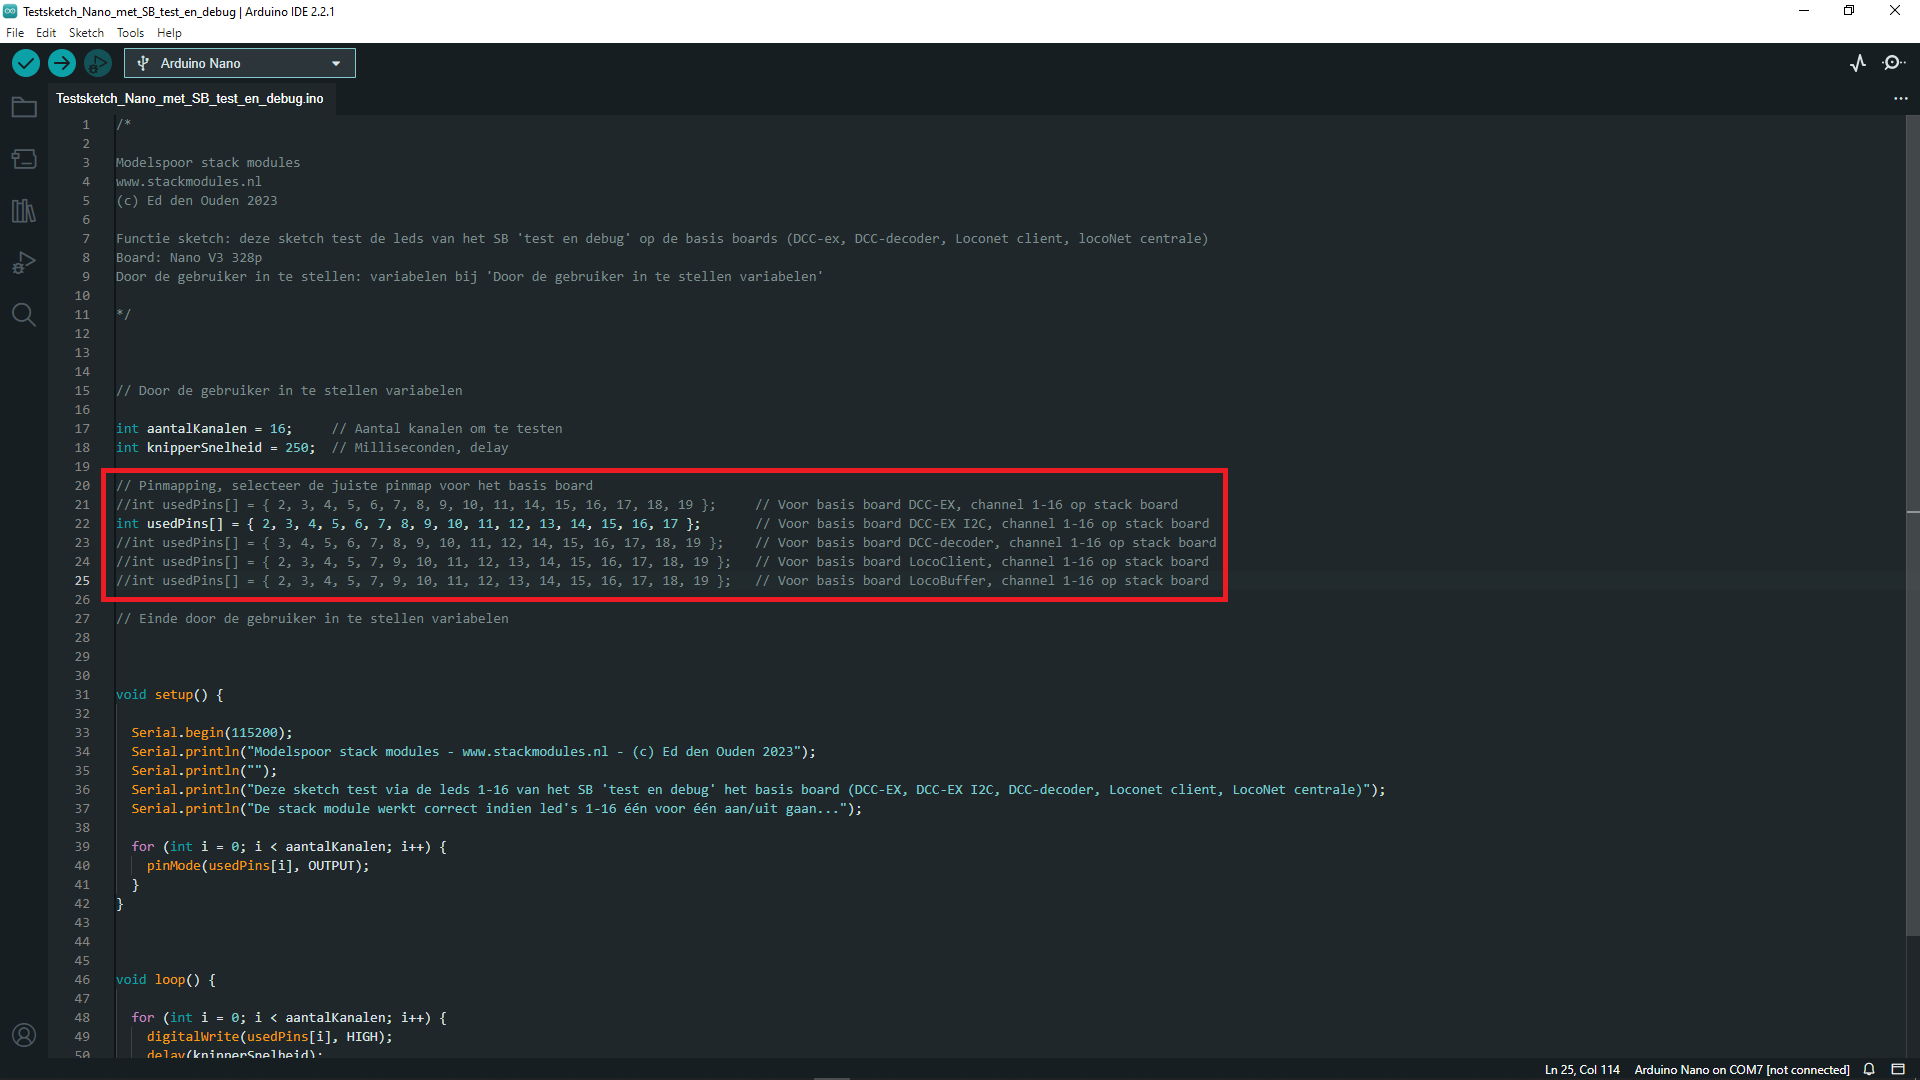The width and height of the screenshot is (1920, 1080).
Task: Click the COM7 connection status text
Action: pos(1743,1069)
